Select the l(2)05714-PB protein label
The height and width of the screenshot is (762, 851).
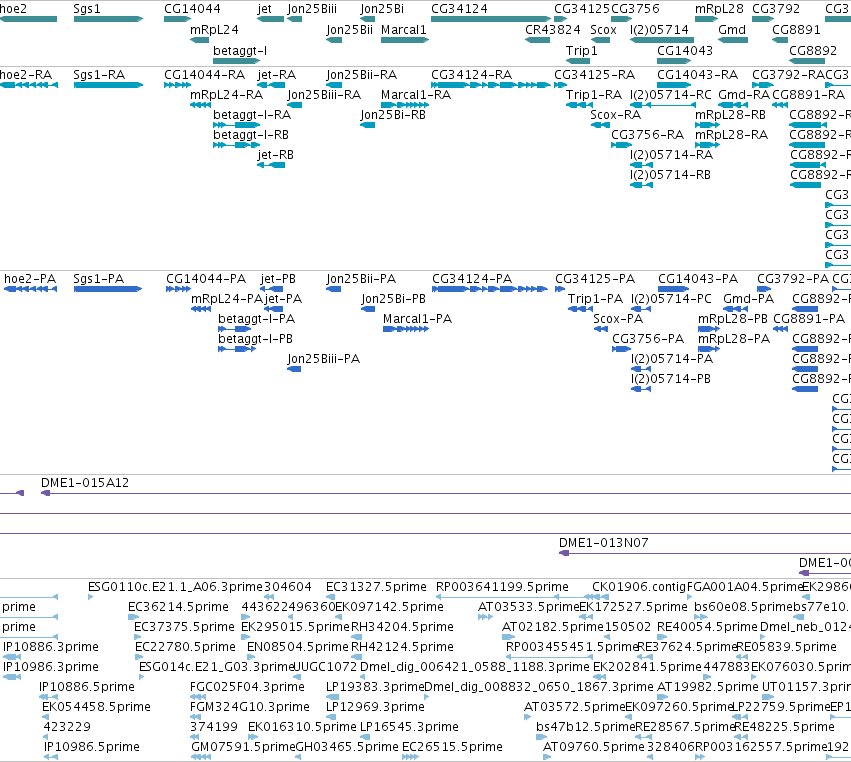click(671, 379)
